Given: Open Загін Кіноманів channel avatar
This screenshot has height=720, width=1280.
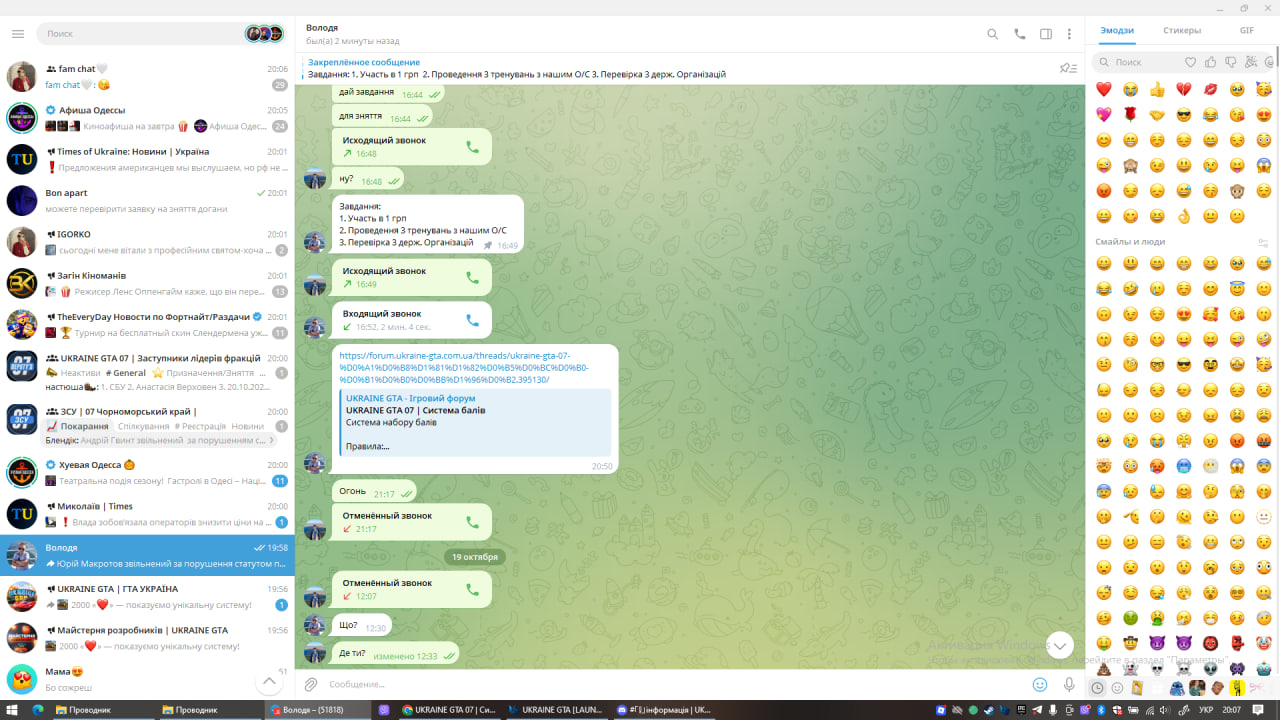Looking at the screenshot, I should 22,283.
